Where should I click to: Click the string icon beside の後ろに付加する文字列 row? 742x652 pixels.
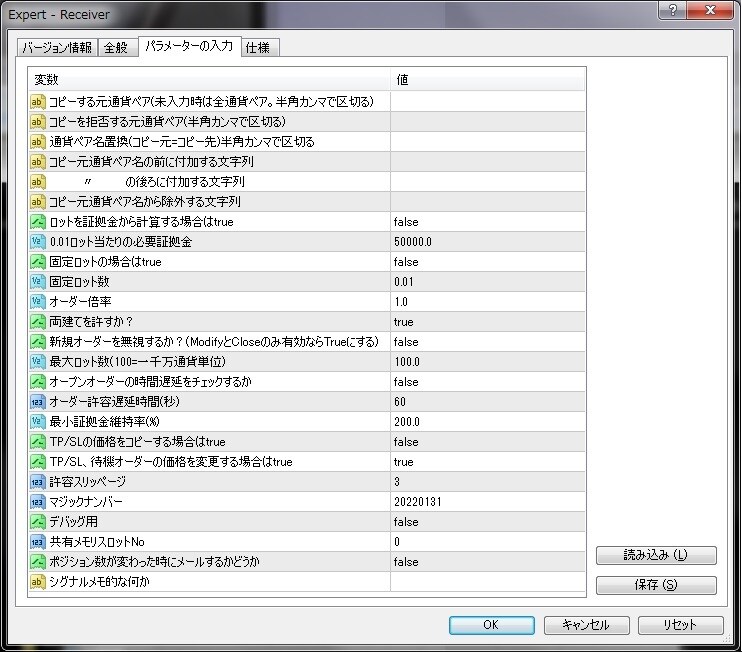tap(37, 182)
